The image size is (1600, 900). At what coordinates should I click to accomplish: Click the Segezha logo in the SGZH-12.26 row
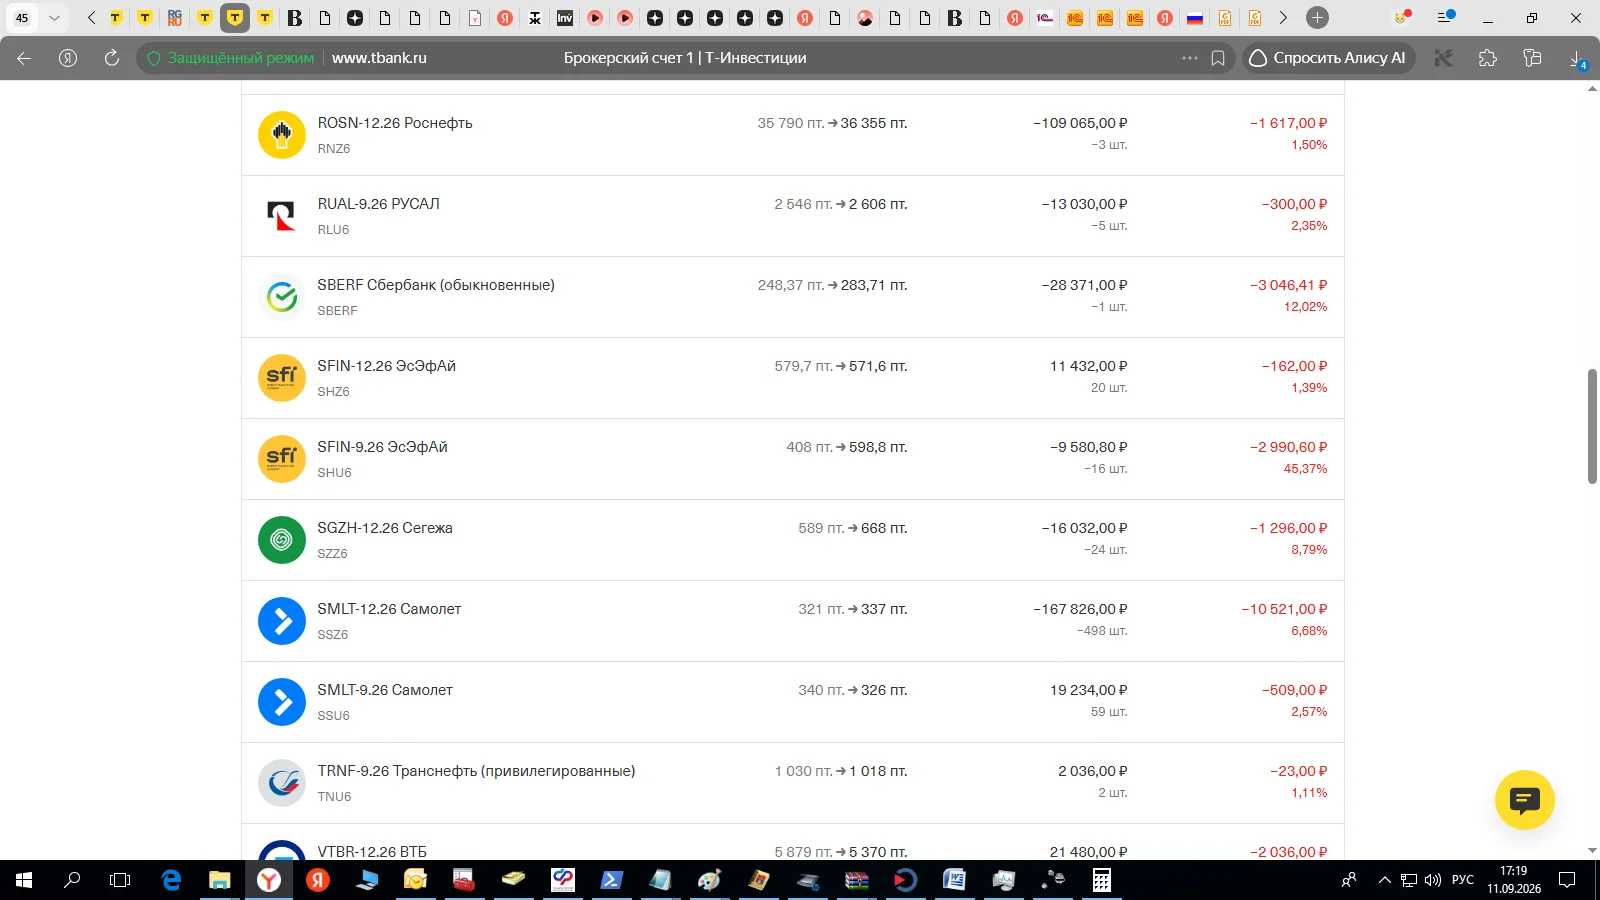[282, 540]
